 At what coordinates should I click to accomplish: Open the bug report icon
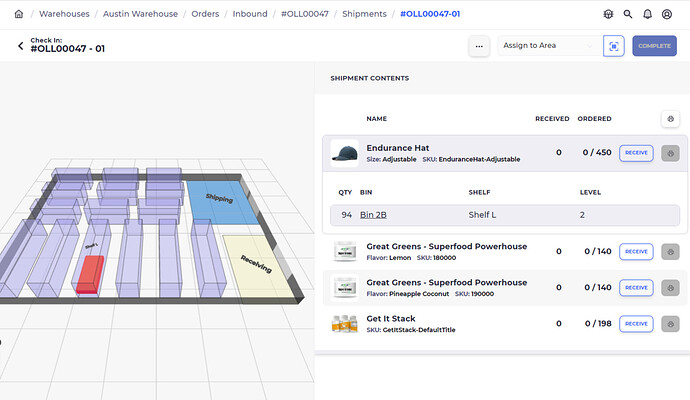[x=608, y=14]
